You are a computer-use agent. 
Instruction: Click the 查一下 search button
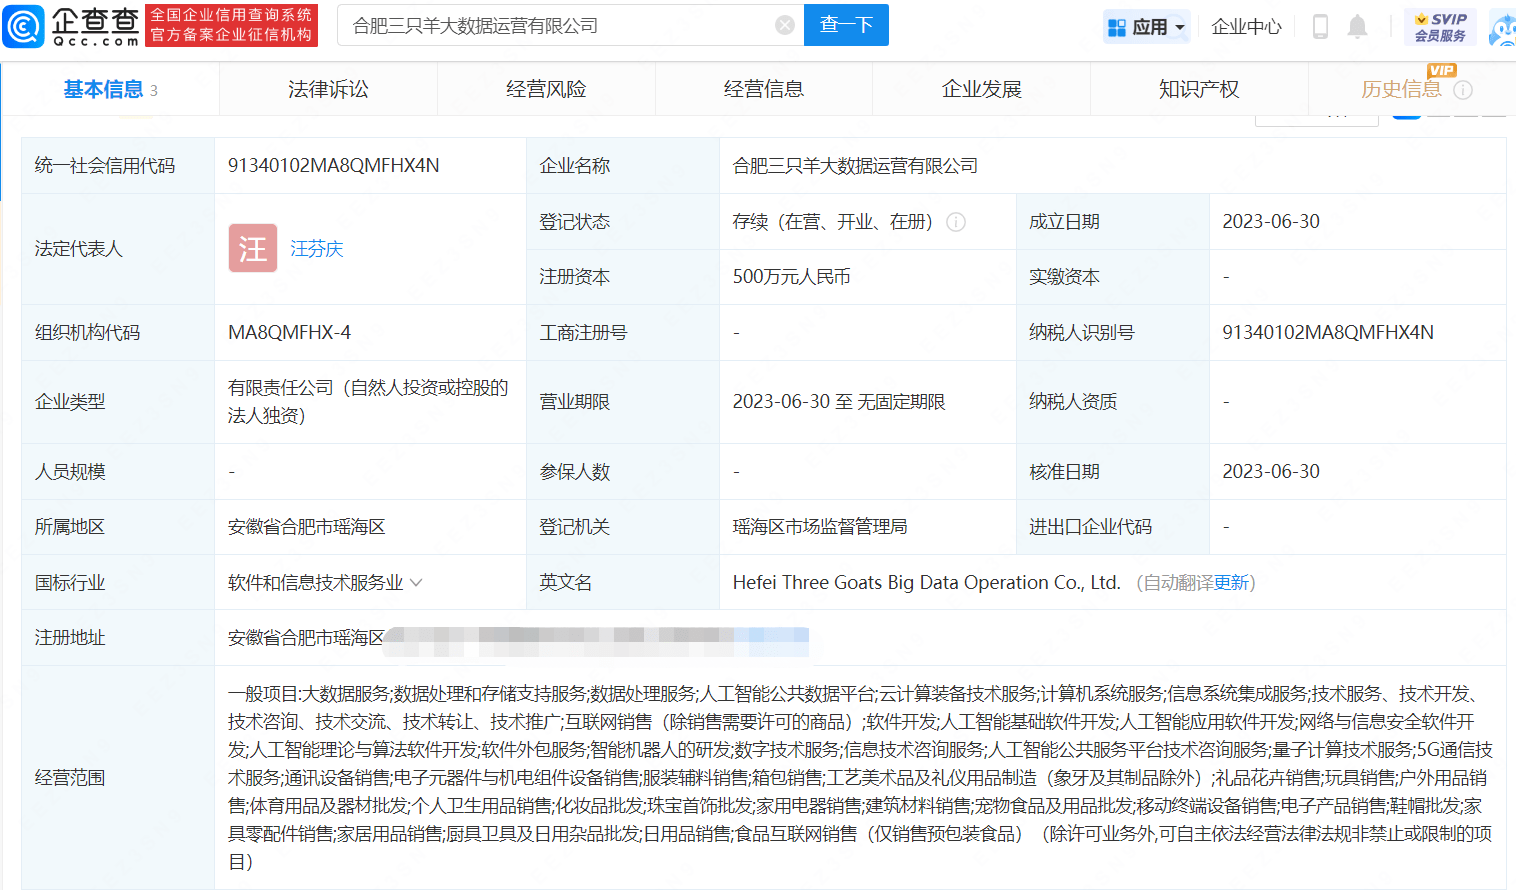tap(847, 25)
